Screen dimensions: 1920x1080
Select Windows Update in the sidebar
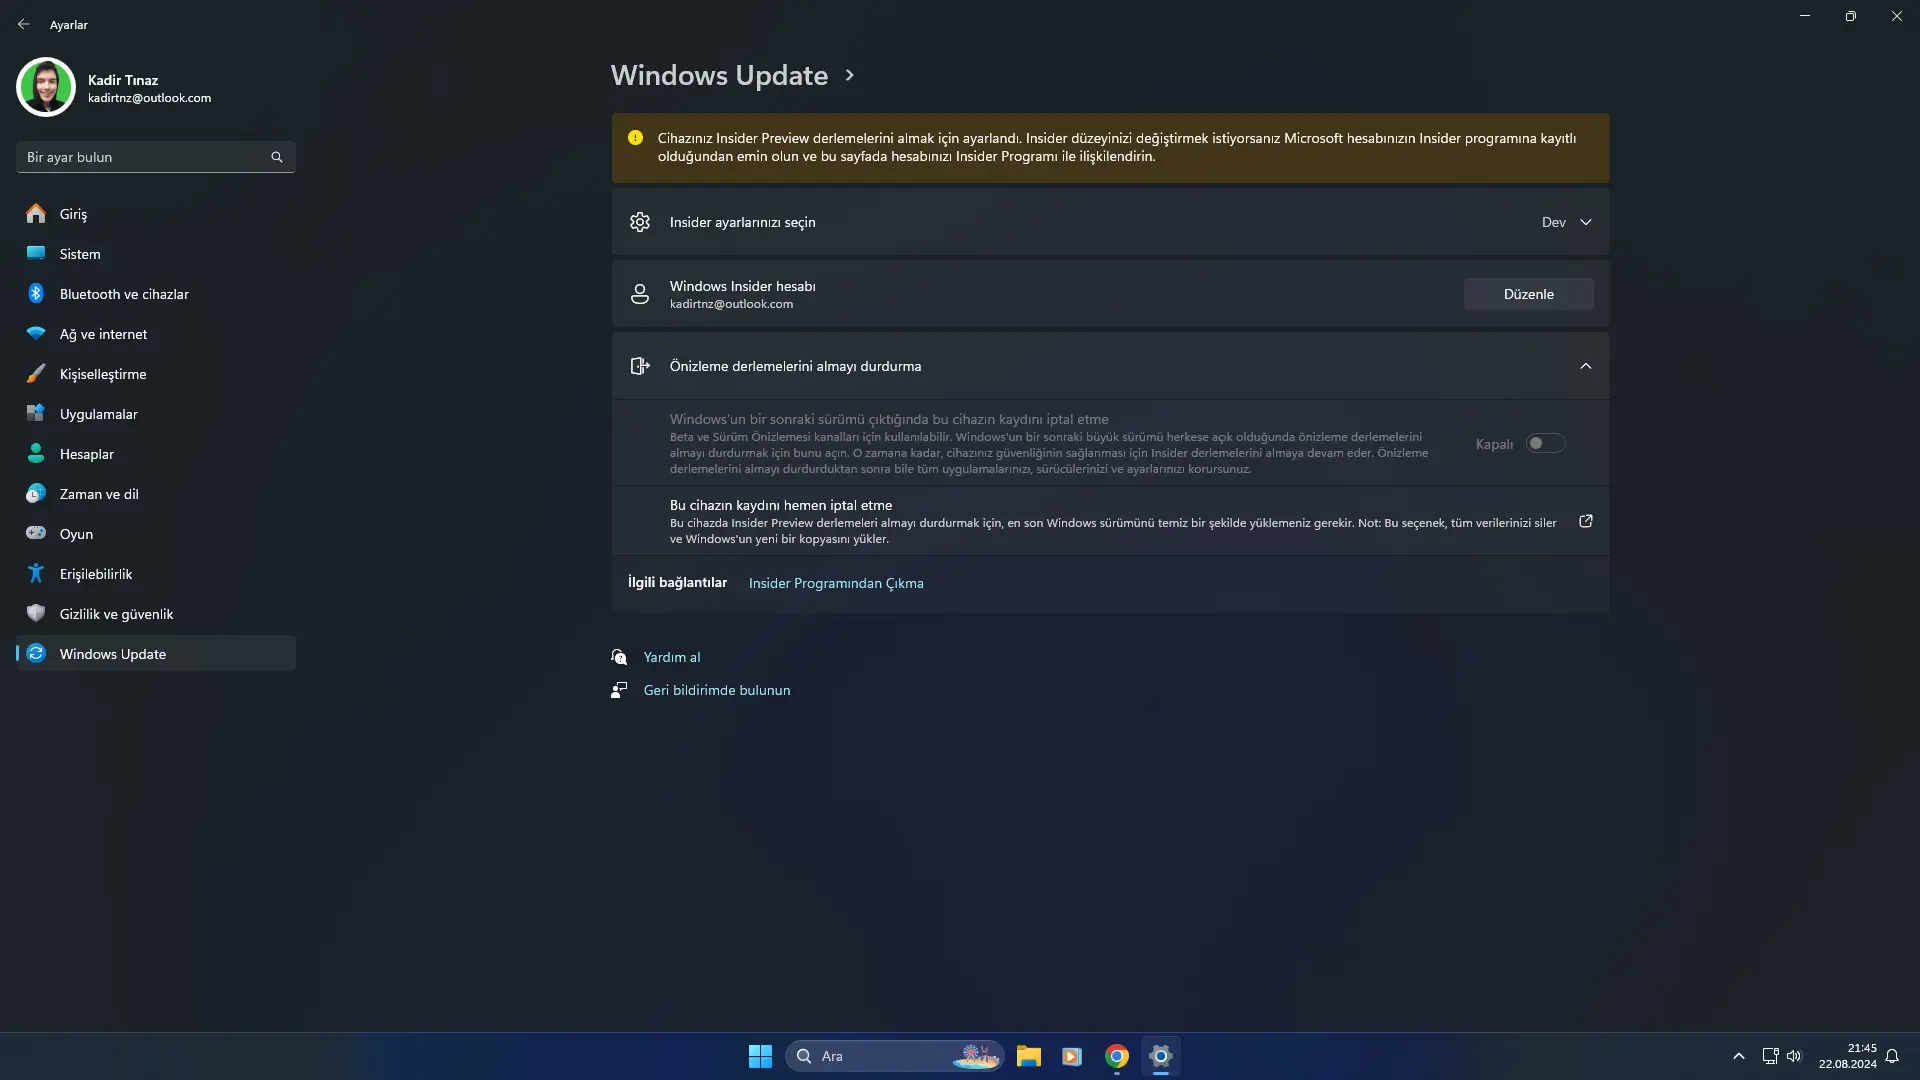coord(156,654)
